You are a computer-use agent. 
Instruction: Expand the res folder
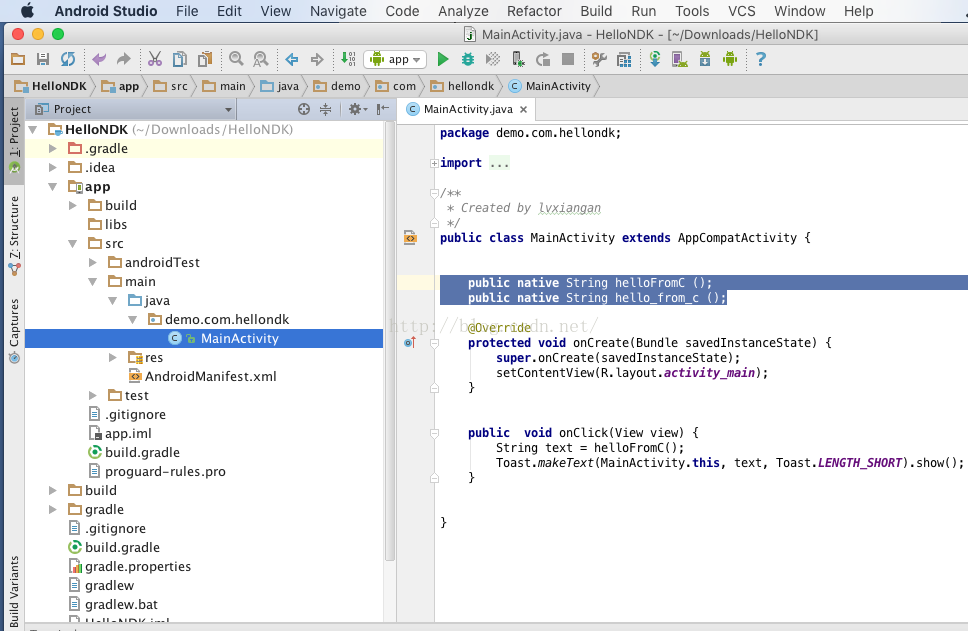[x=112, y=357]
